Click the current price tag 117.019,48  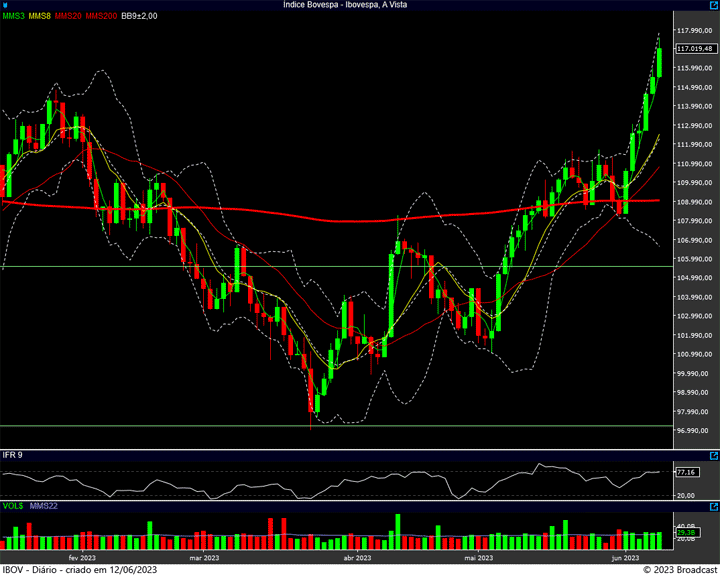[694, 48]
